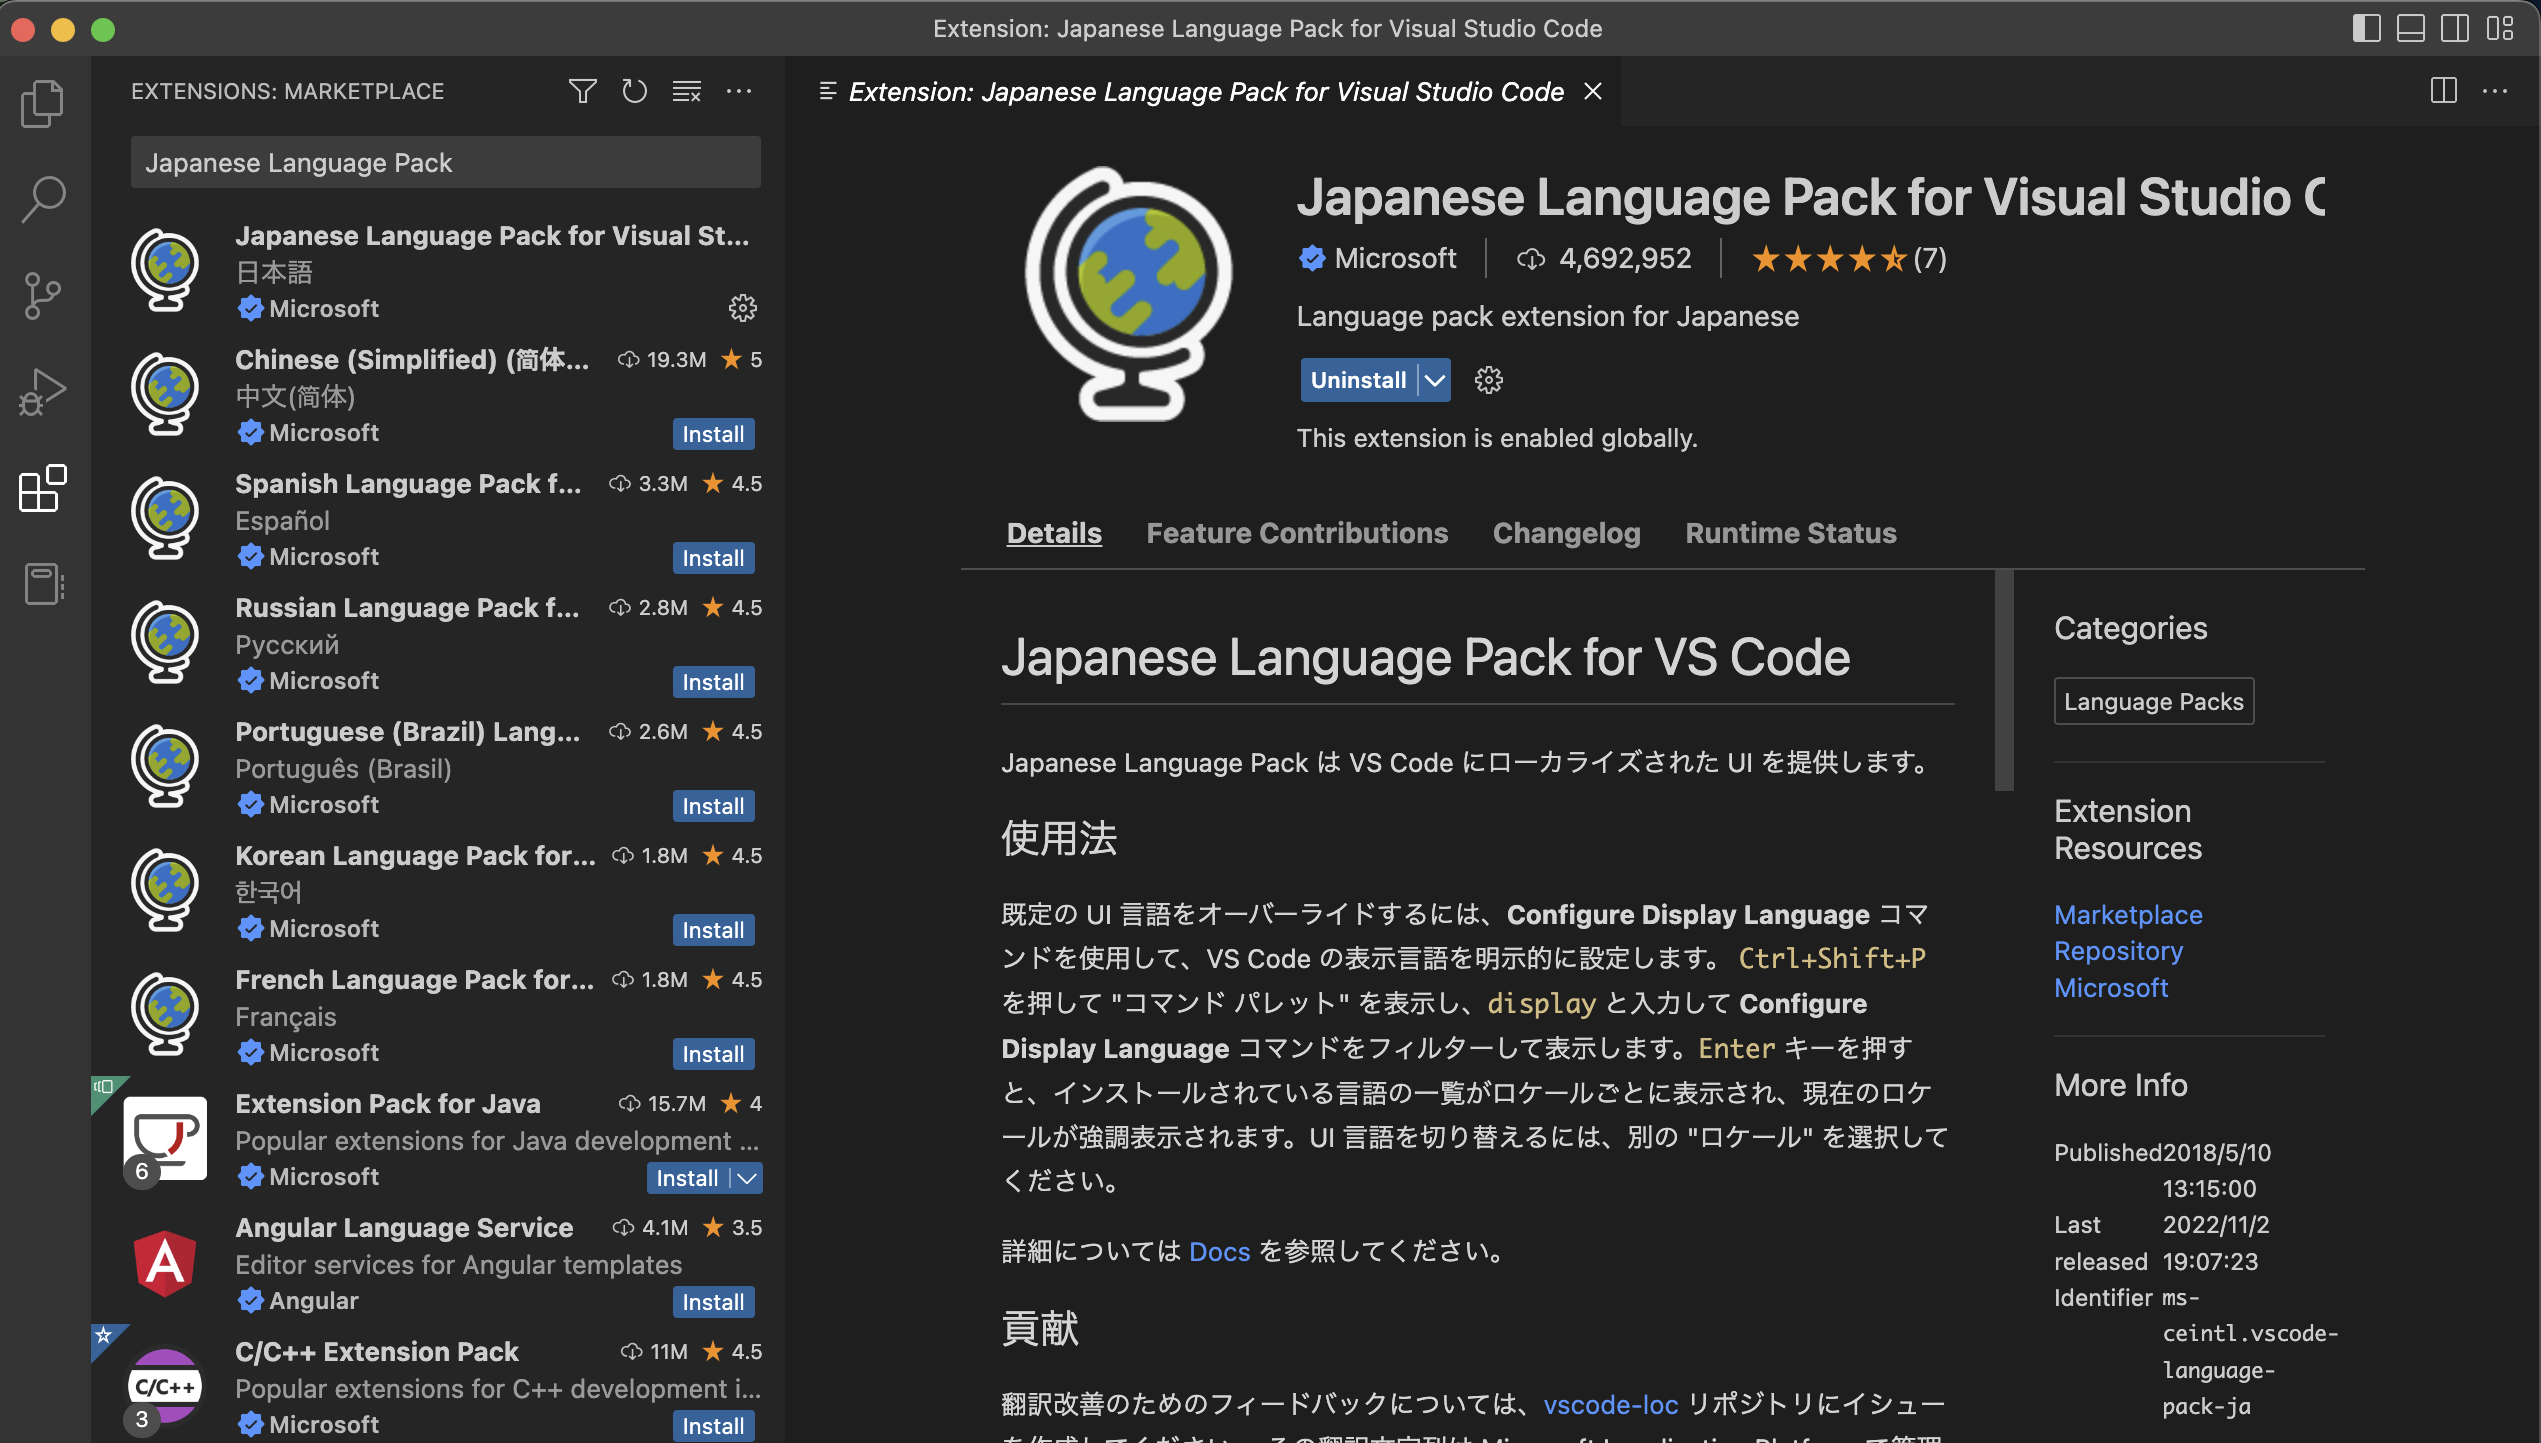Refresh the extensions list

pos(634,91)
